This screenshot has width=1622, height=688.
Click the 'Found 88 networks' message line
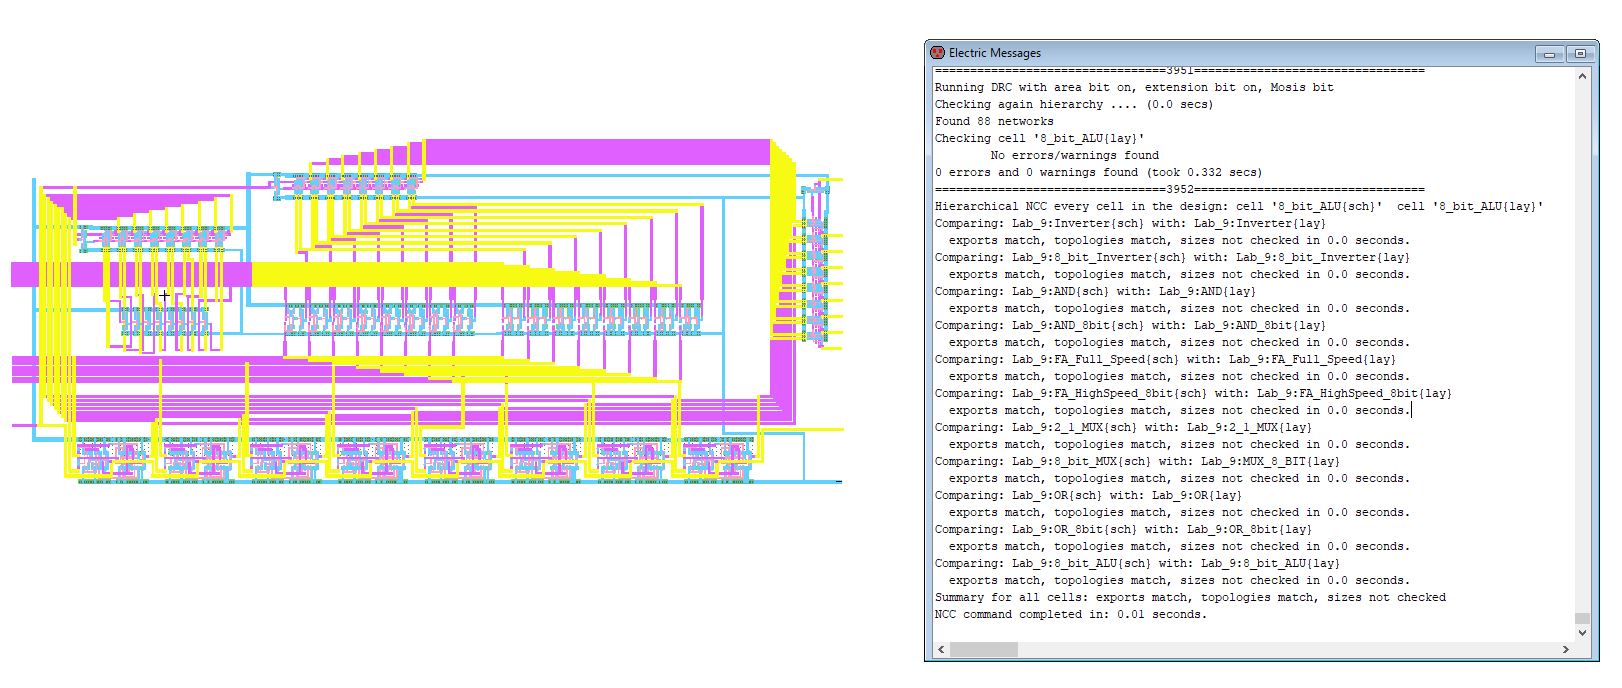pyautogui.click(x=993, y=121)
